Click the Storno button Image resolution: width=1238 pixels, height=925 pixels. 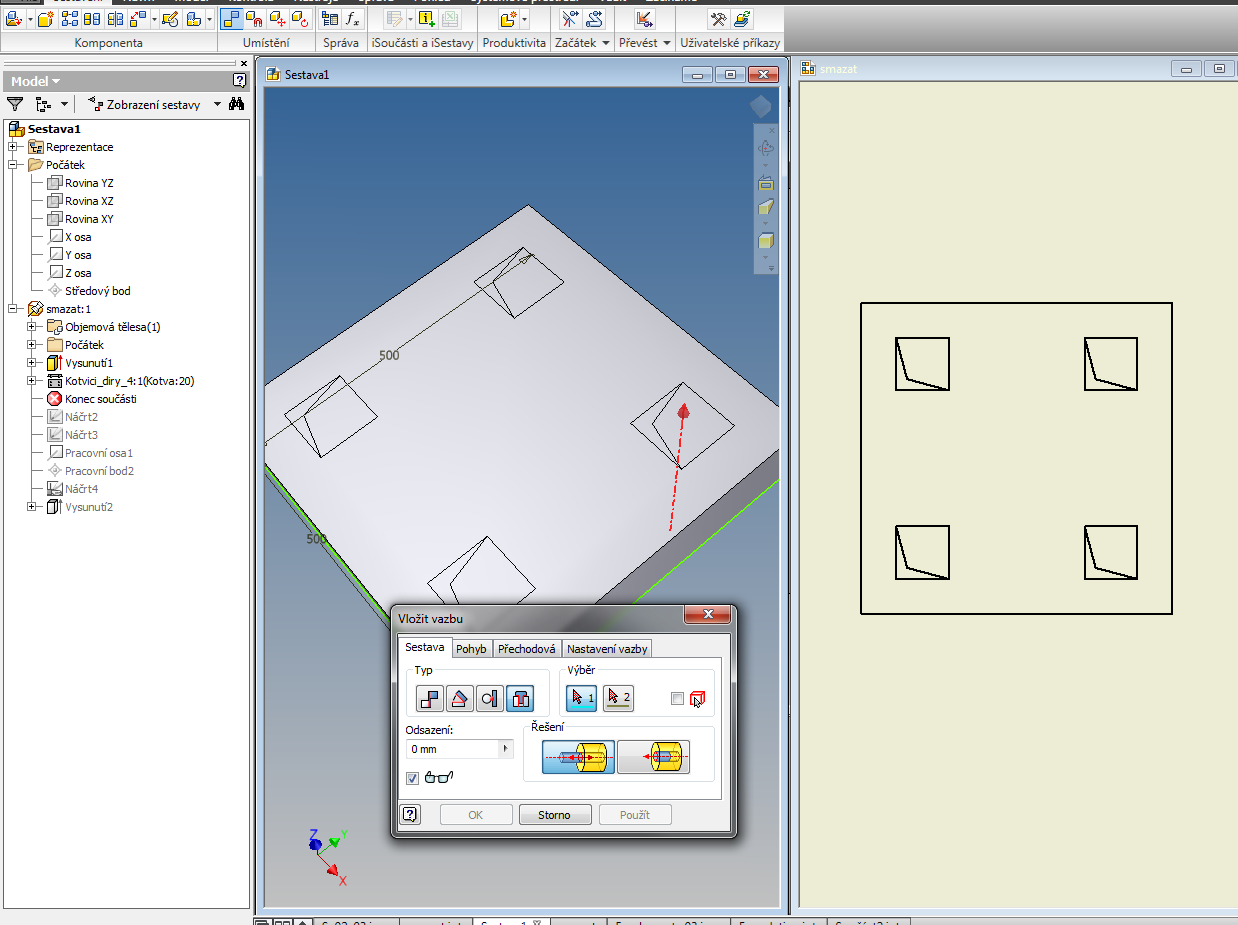[x=555, y=815]
